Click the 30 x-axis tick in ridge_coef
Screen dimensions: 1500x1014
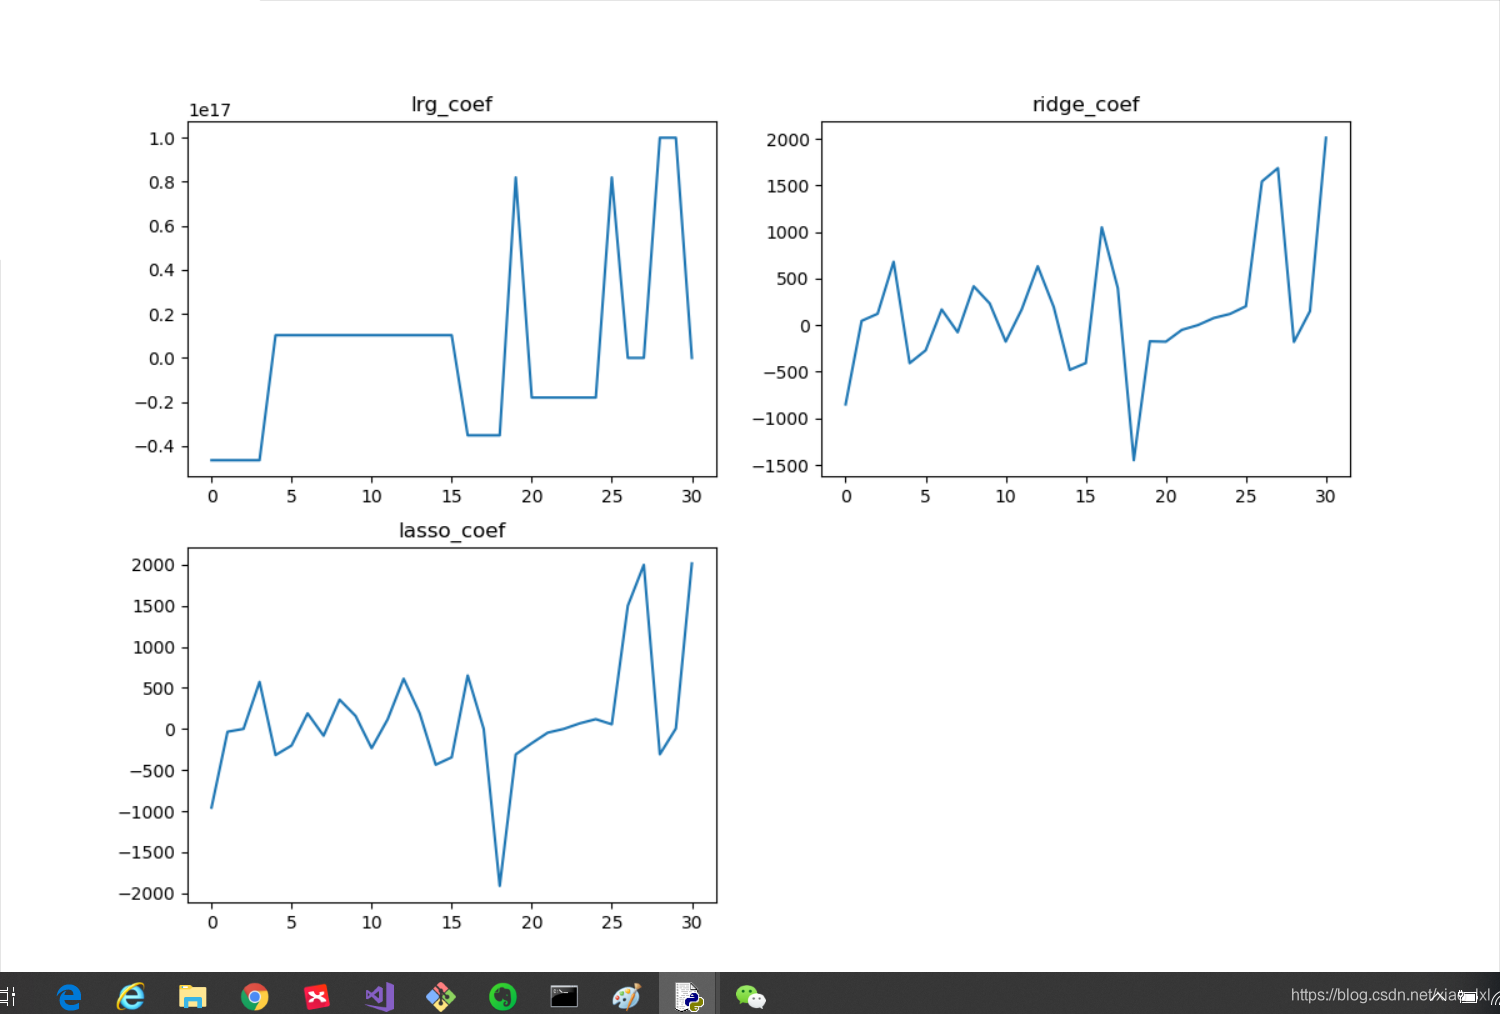1326,496
